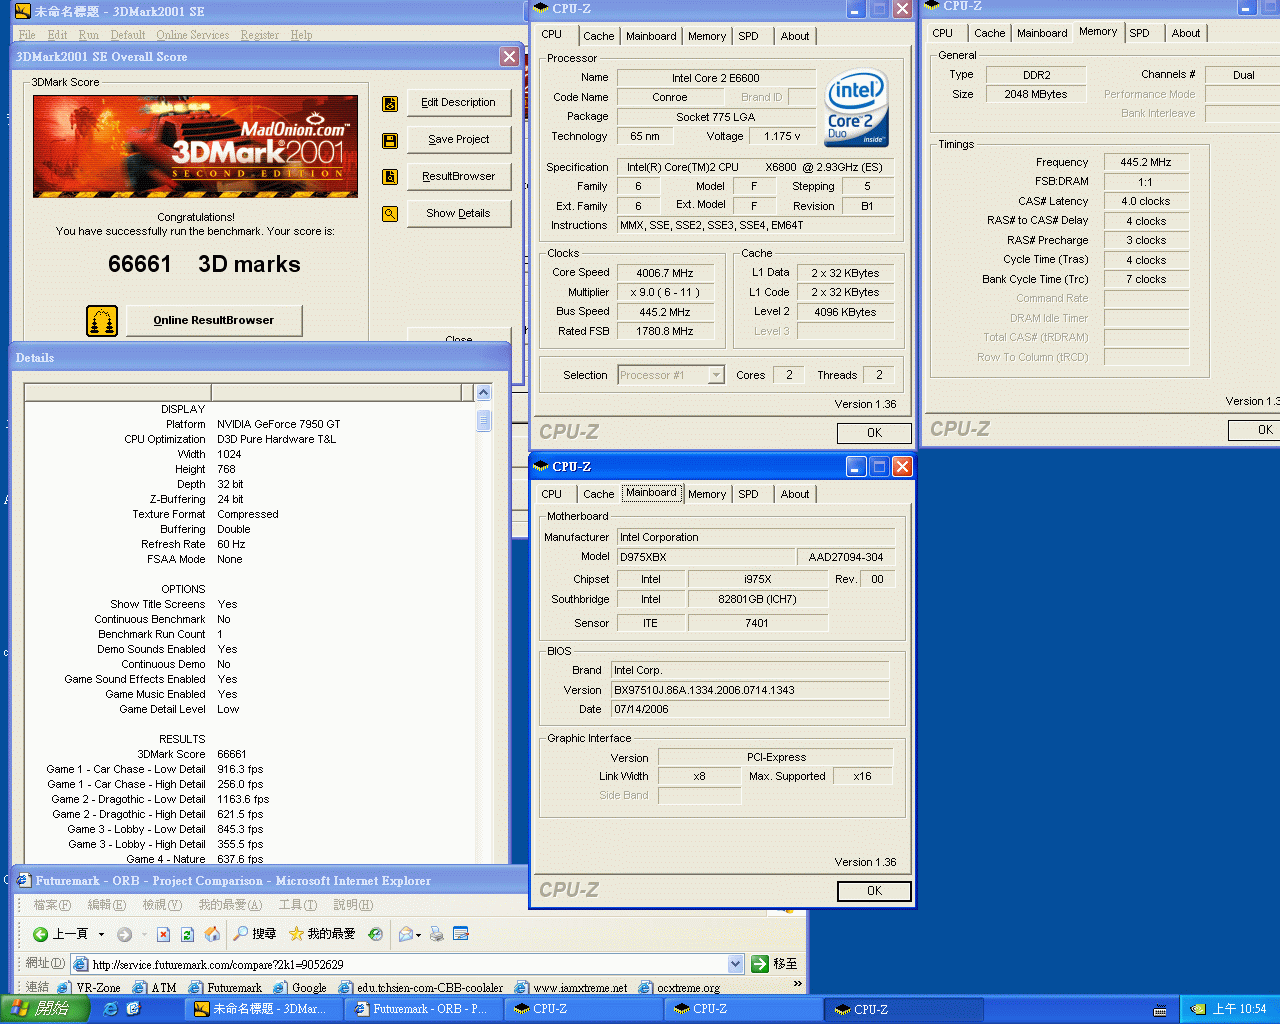Image resolution: width=1280 pixels, height=1024 pixels.
Task: Open the ocxtreme.org favorite link
Action: 680,988
